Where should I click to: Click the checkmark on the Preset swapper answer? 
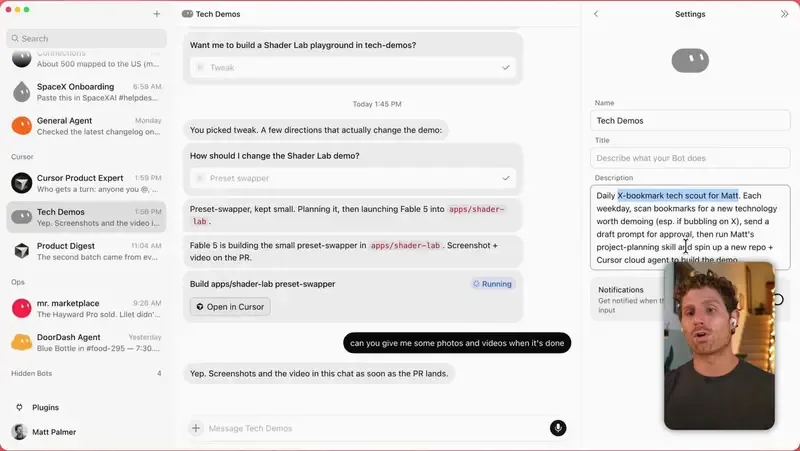click(506, 178)
